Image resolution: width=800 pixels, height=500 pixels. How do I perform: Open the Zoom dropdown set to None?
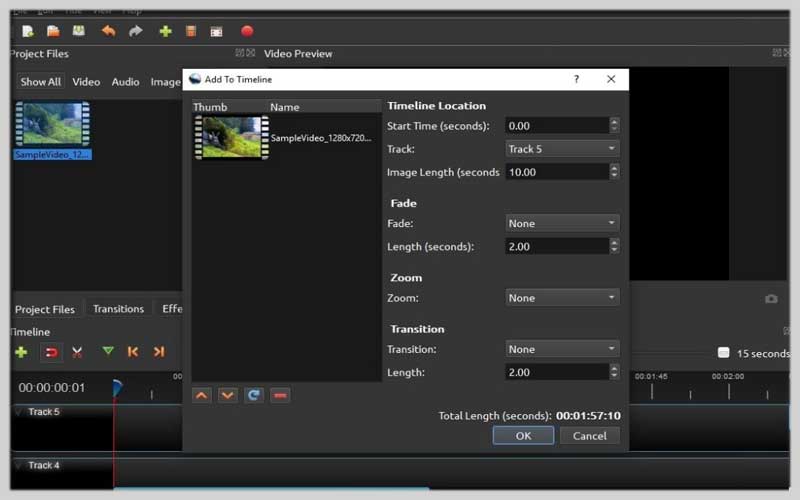tap(562, 298)
